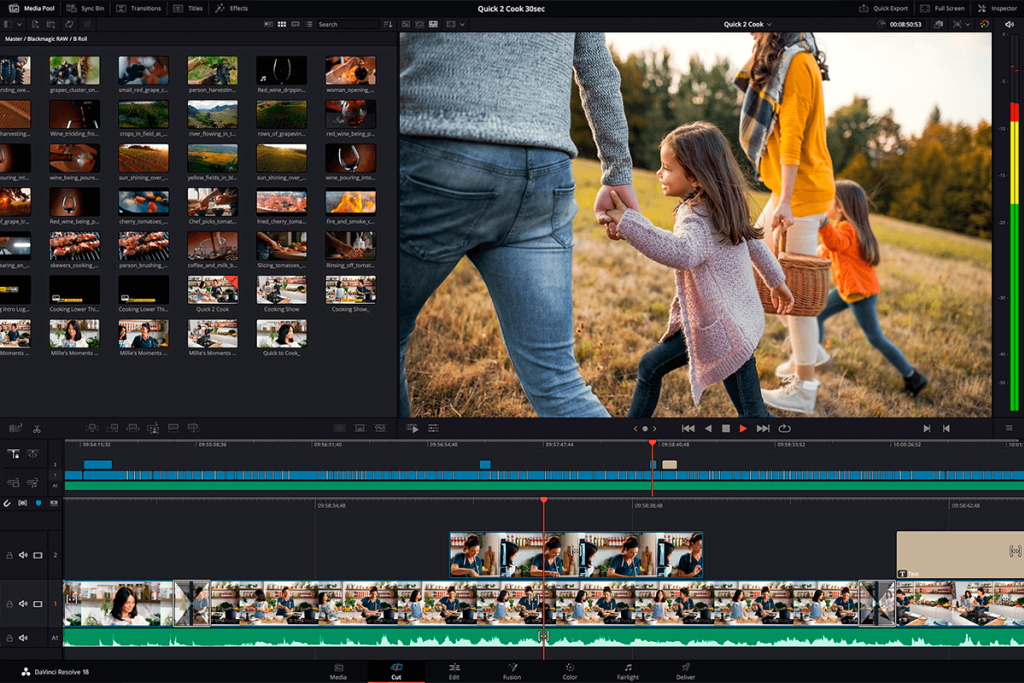The width and height of the screenshot is (1024, 683).
Task: Open the Sync Bin panel
Action: (88, 8)
